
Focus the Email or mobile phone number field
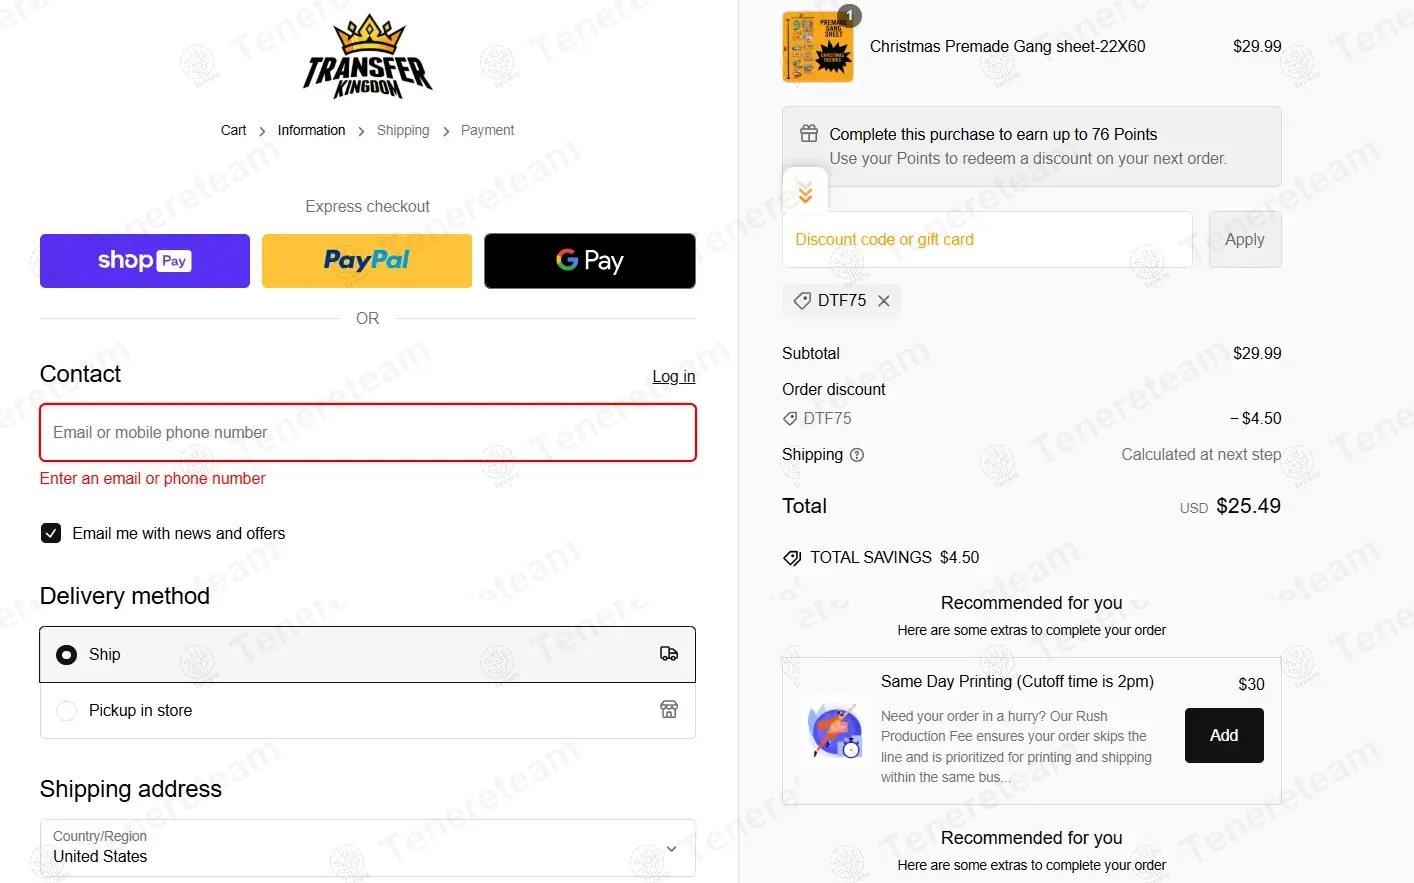(367, 432)
